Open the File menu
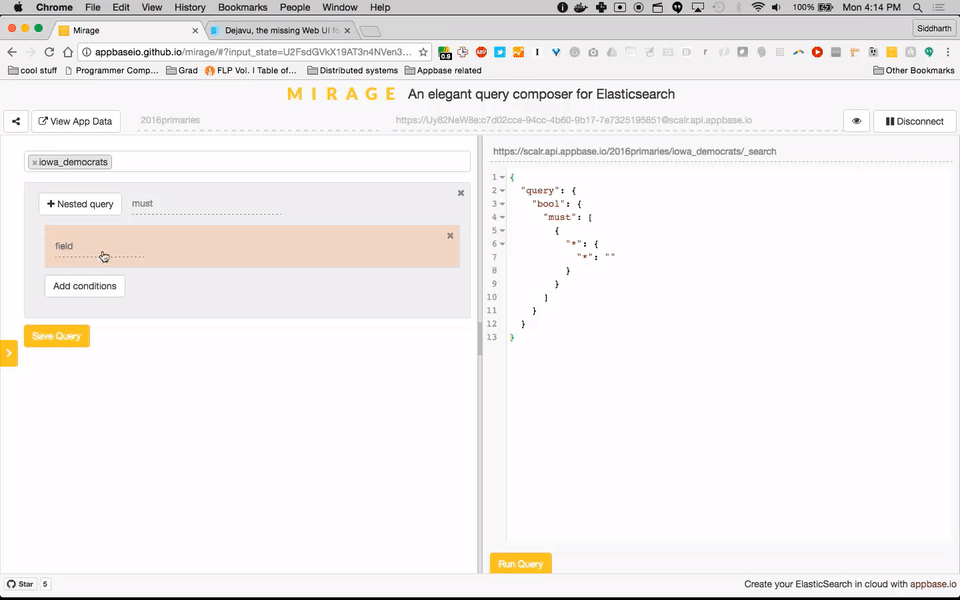 pyautogui.click(x=92, y=7)
